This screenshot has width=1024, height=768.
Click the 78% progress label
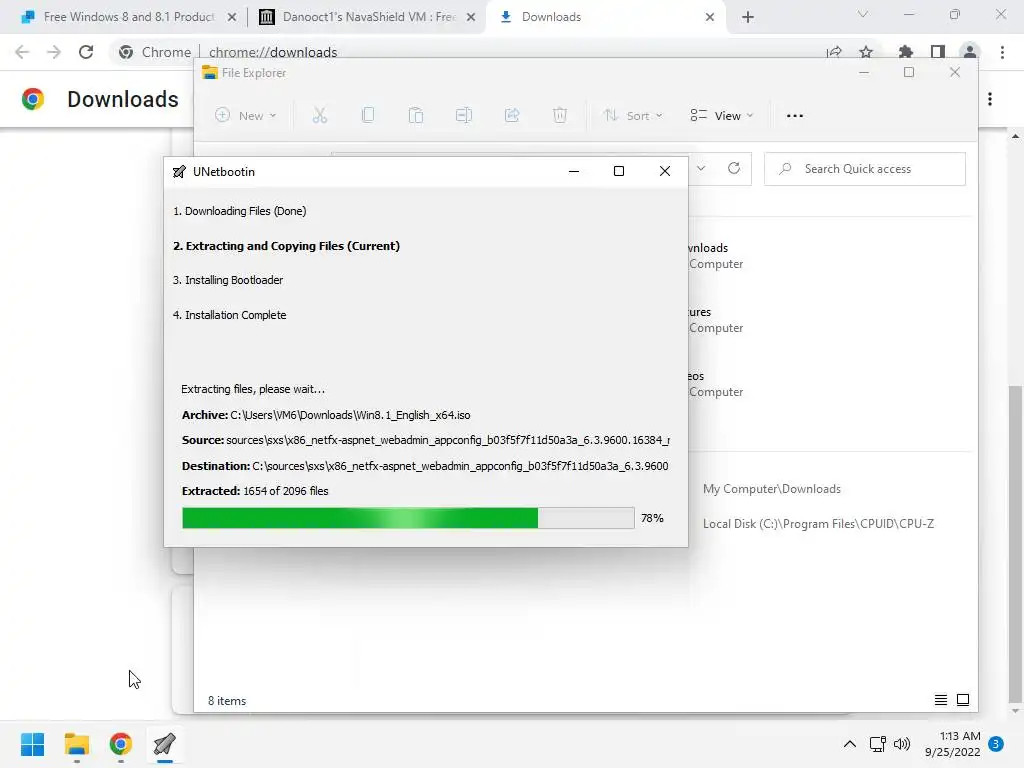[652, 518]
